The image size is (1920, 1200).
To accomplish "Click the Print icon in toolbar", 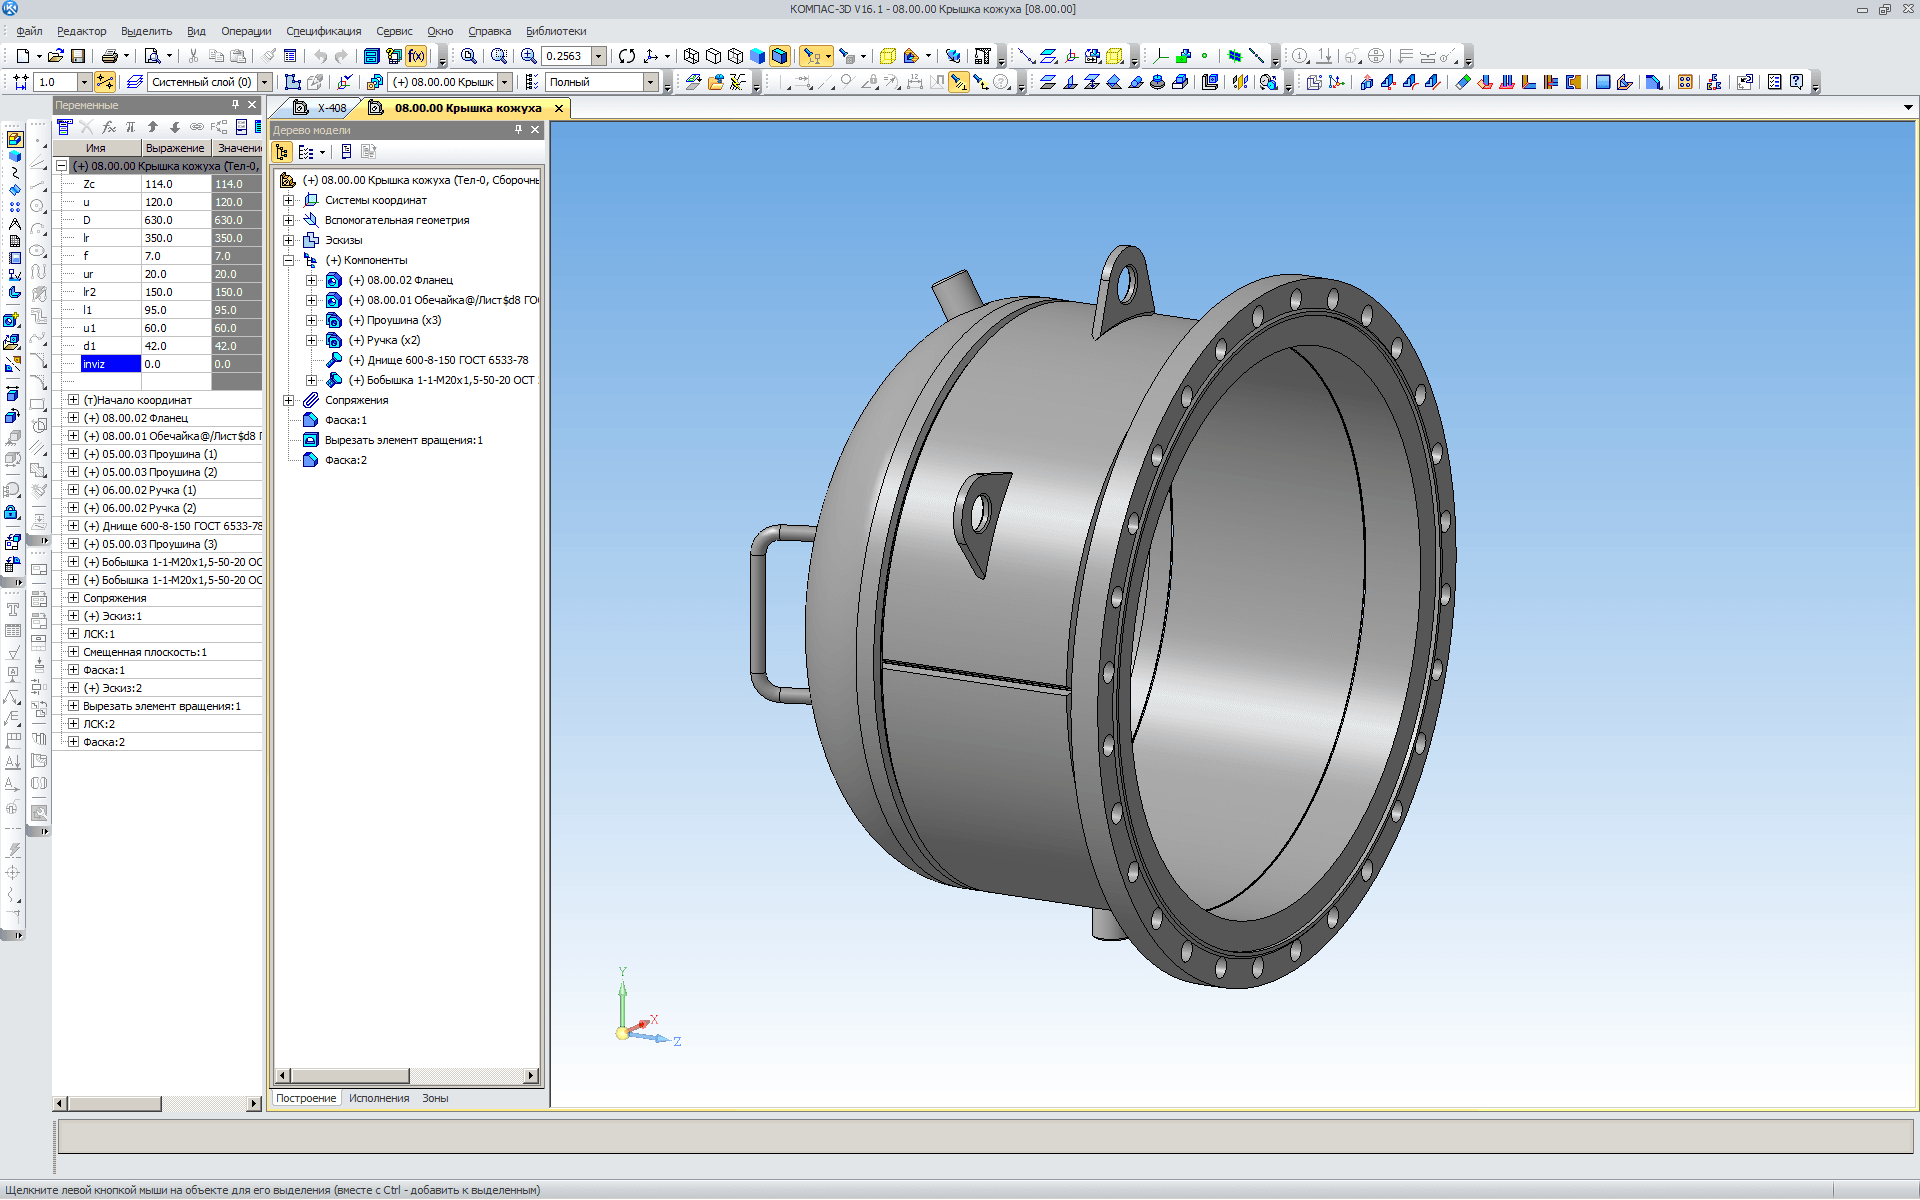I will (109, 56).
